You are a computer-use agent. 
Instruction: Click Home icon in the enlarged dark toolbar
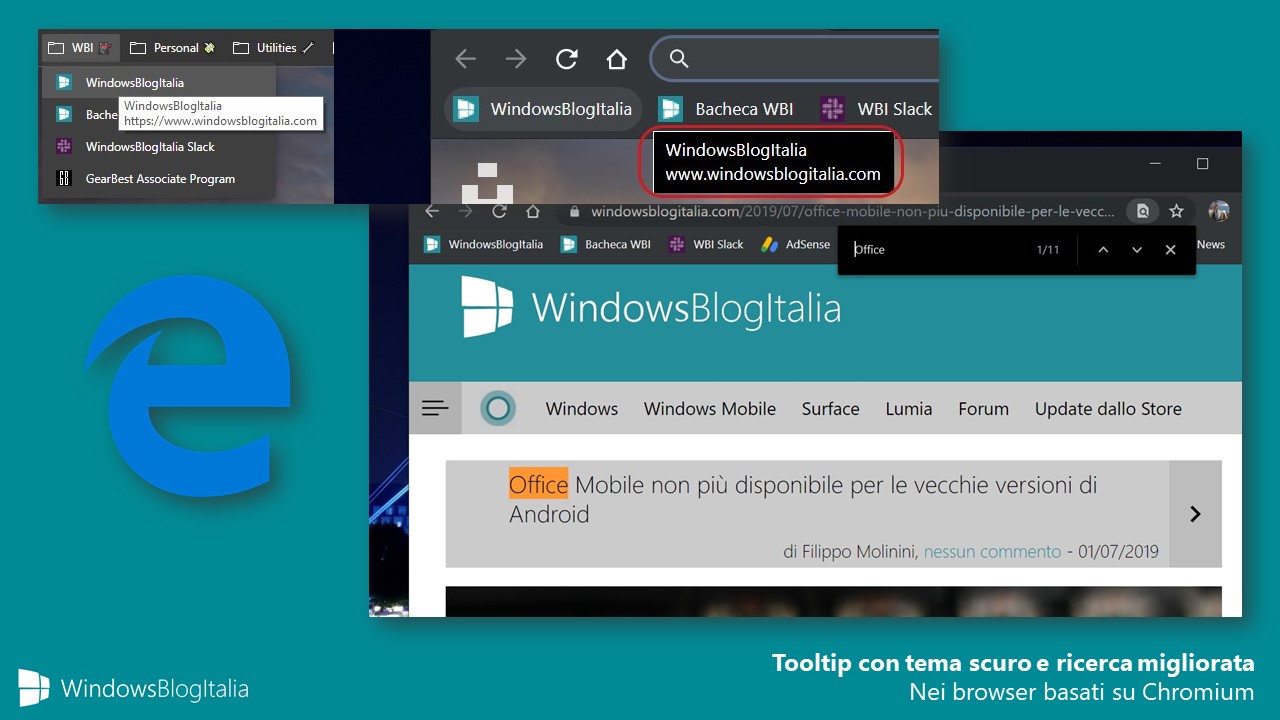click(617, 59)
